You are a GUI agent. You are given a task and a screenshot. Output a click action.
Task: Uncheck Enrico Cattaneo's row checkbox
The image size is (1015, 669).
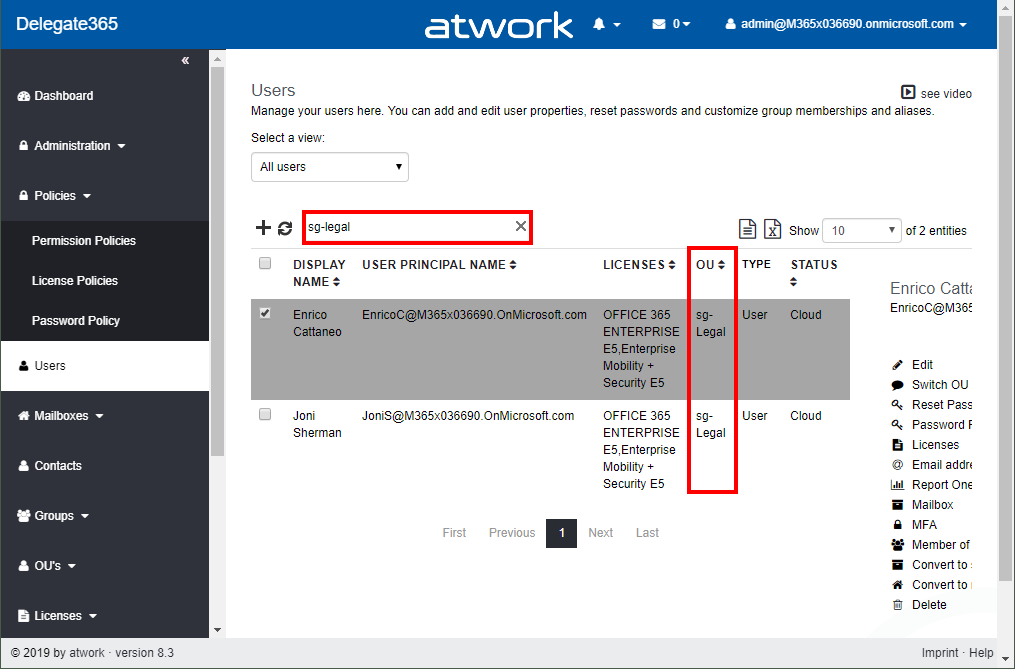tap(265, 313)
